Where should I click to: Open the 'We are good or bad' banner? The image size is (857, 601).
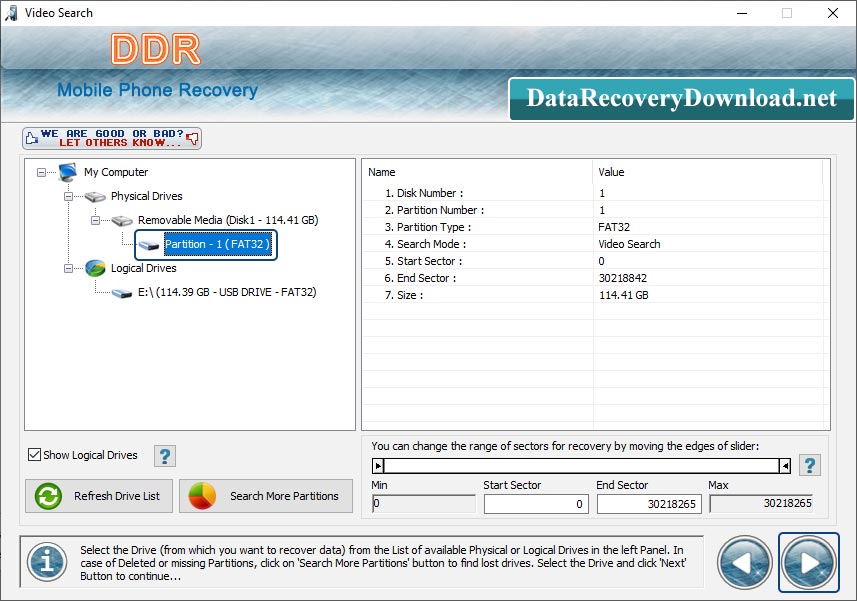[112, 138]
